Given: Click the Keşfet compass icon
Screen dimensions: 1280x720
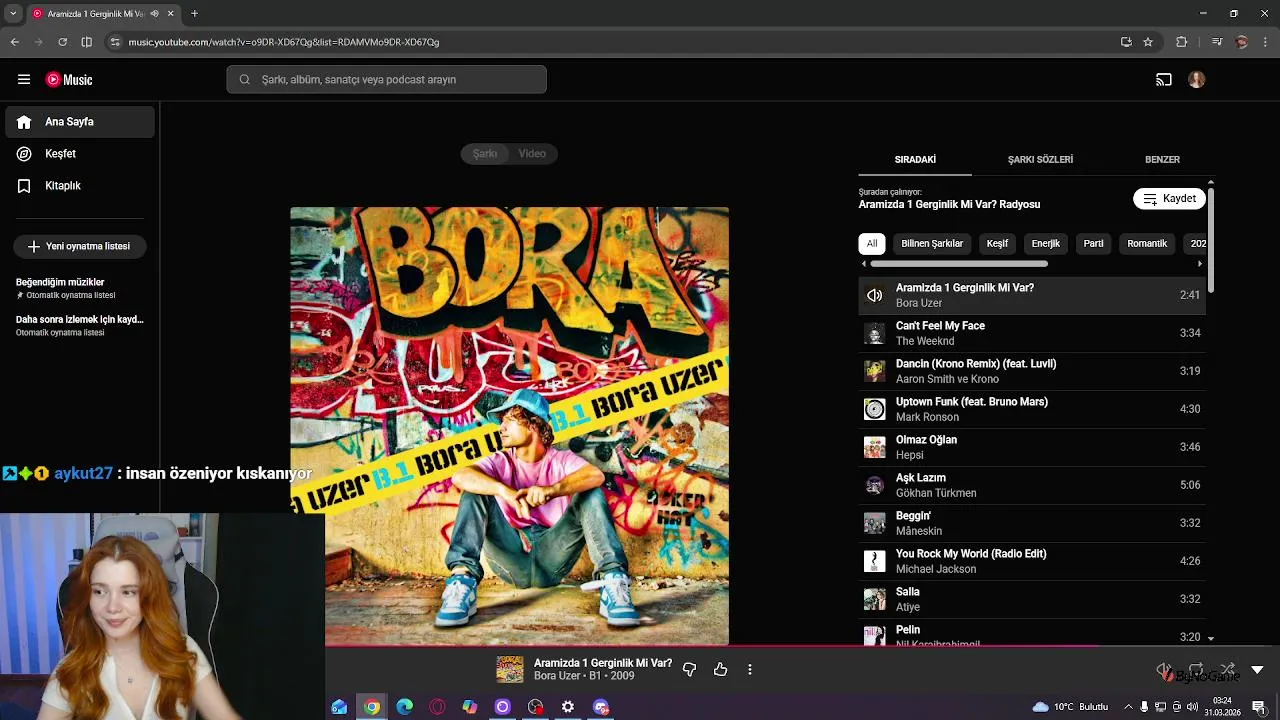Looking at the screenshot, I should (x=24, y=154).
